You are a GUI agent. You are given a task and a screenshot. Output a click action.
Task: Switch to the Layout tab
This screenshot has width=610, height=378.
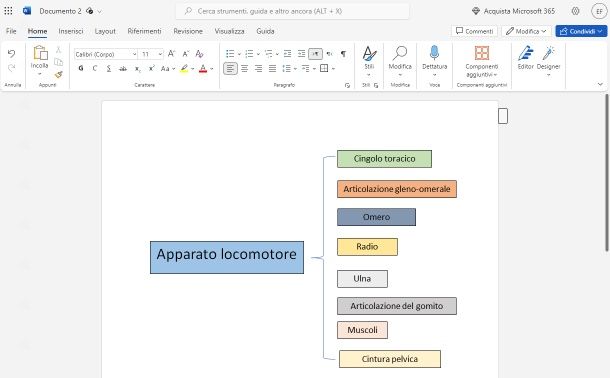point(105,31)
